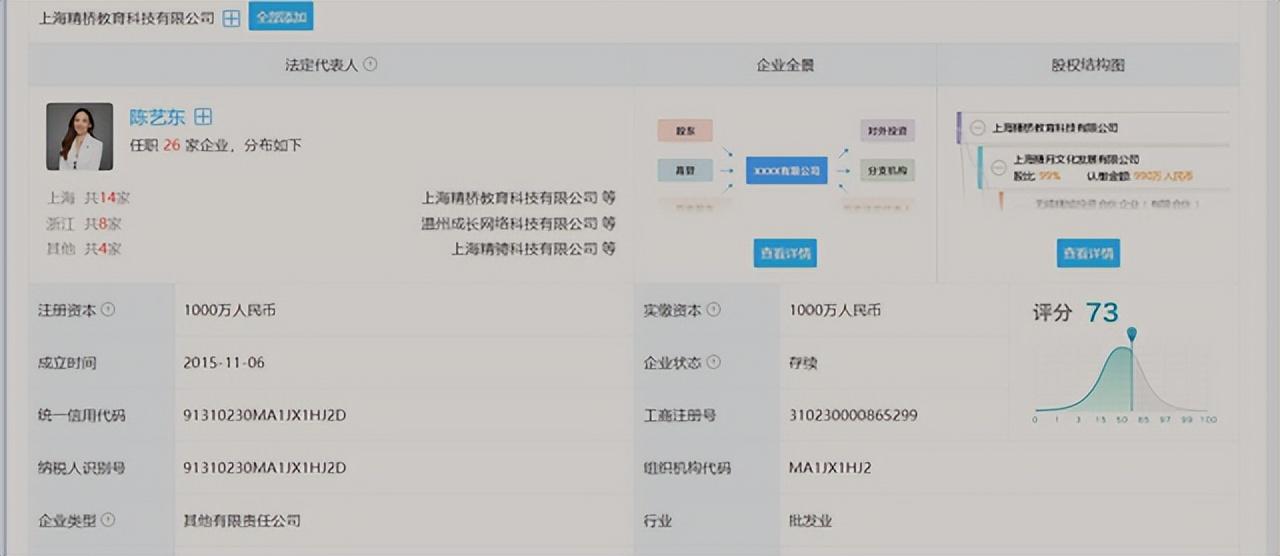Click the score marker pin on the distribution curve
This screenshot has width=1280, height=556.
(1131, 335)
